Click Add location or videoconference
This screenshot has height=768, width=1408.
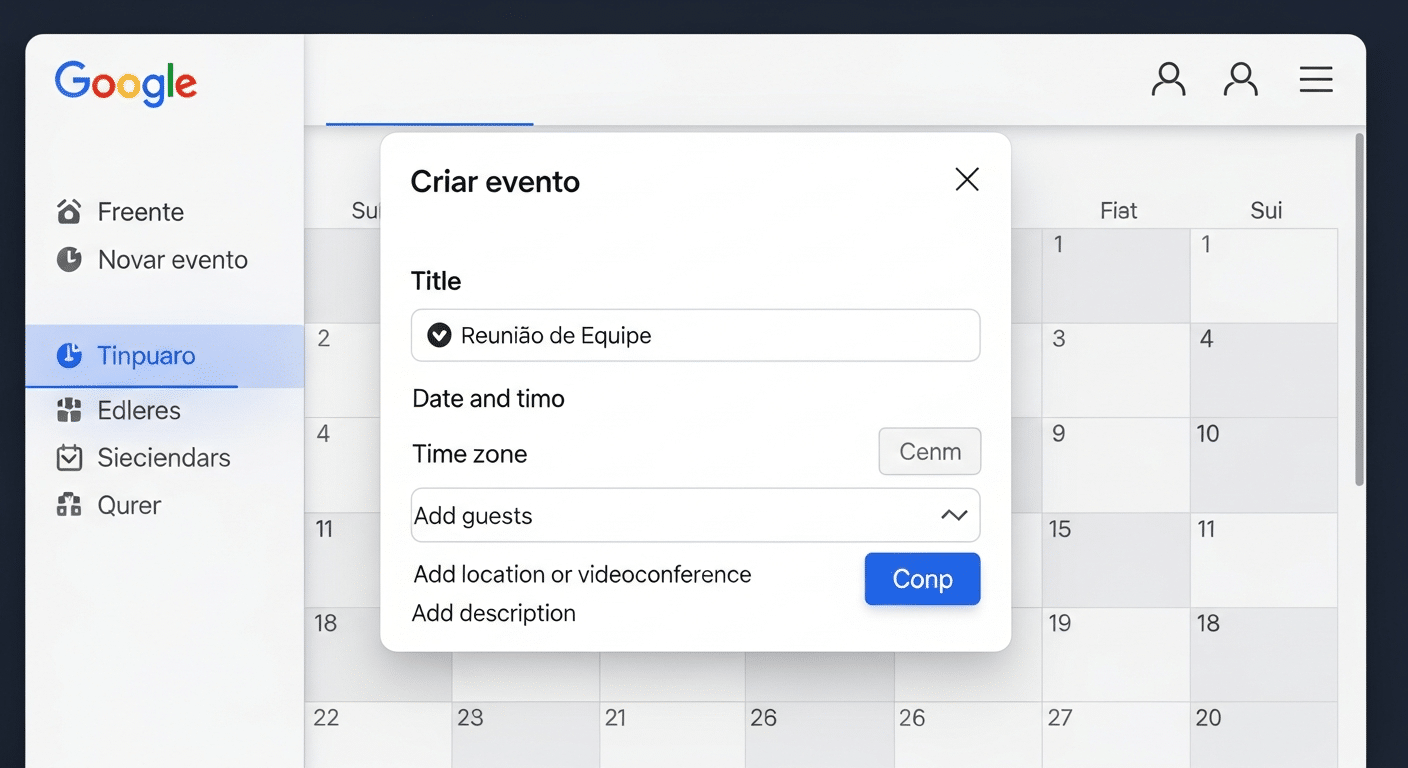[581, 574]
